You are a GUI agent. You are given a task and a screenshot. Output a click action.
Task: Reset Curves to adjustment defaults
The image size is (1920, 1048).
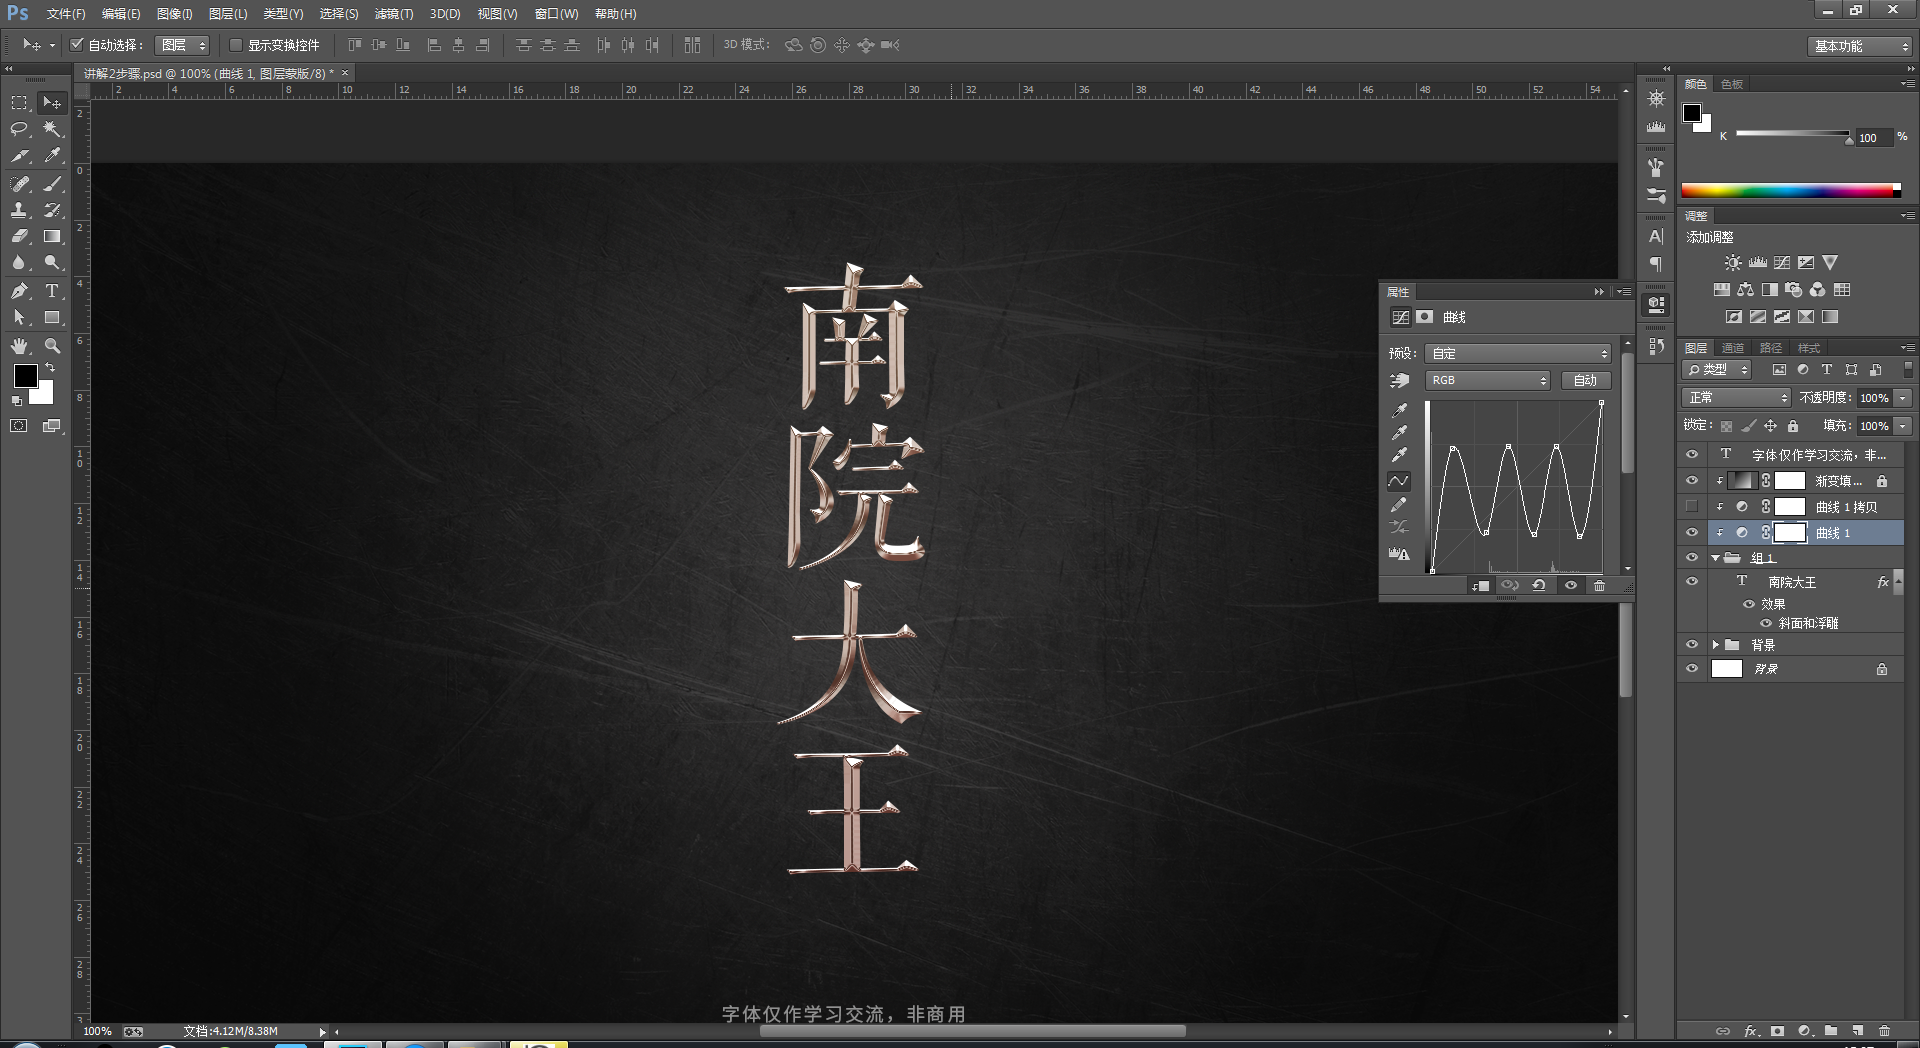coord(1539,586)
